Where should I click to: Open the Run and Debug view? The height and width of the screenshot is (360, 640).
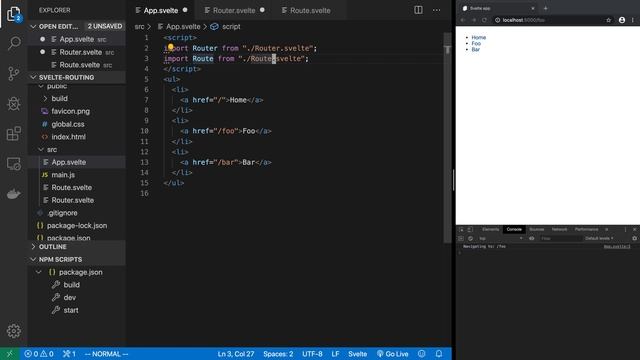coord(14,104)
